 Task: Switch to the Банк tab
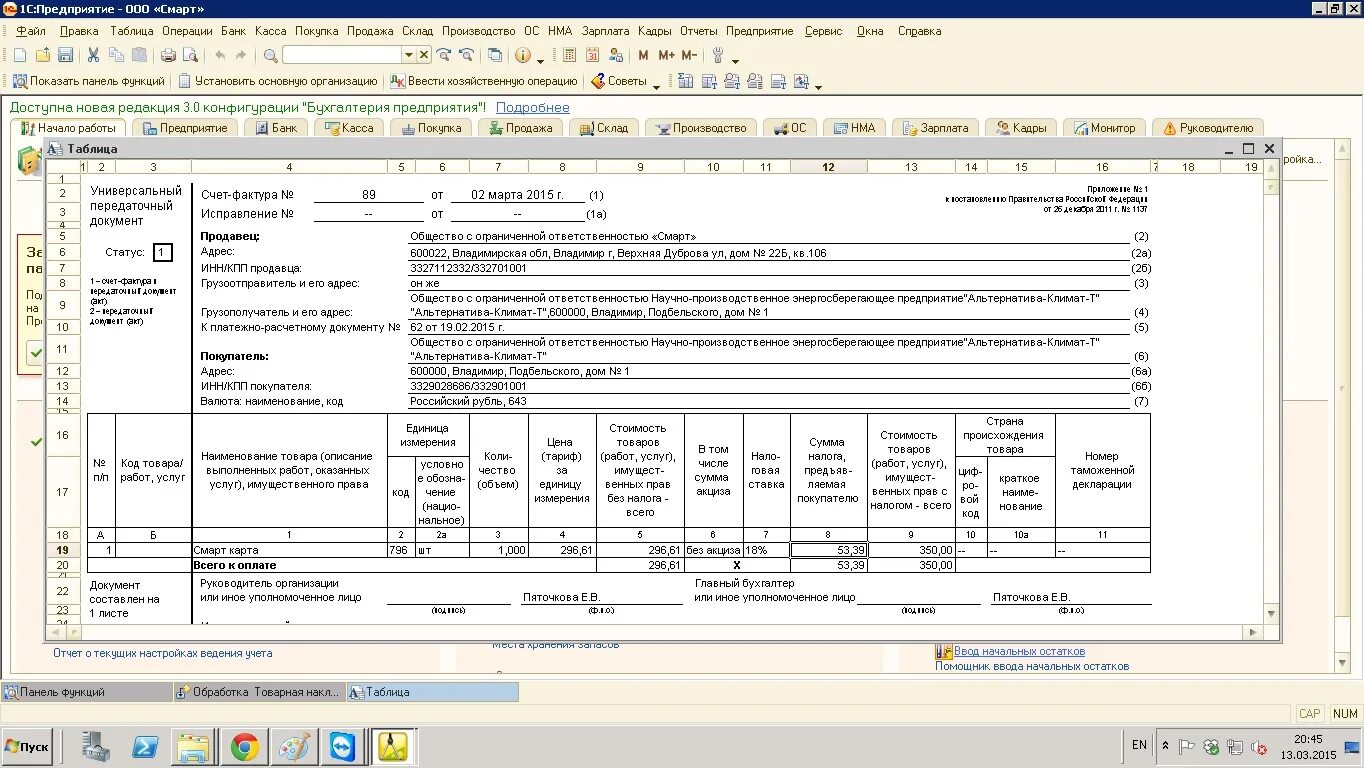[274, 128]
